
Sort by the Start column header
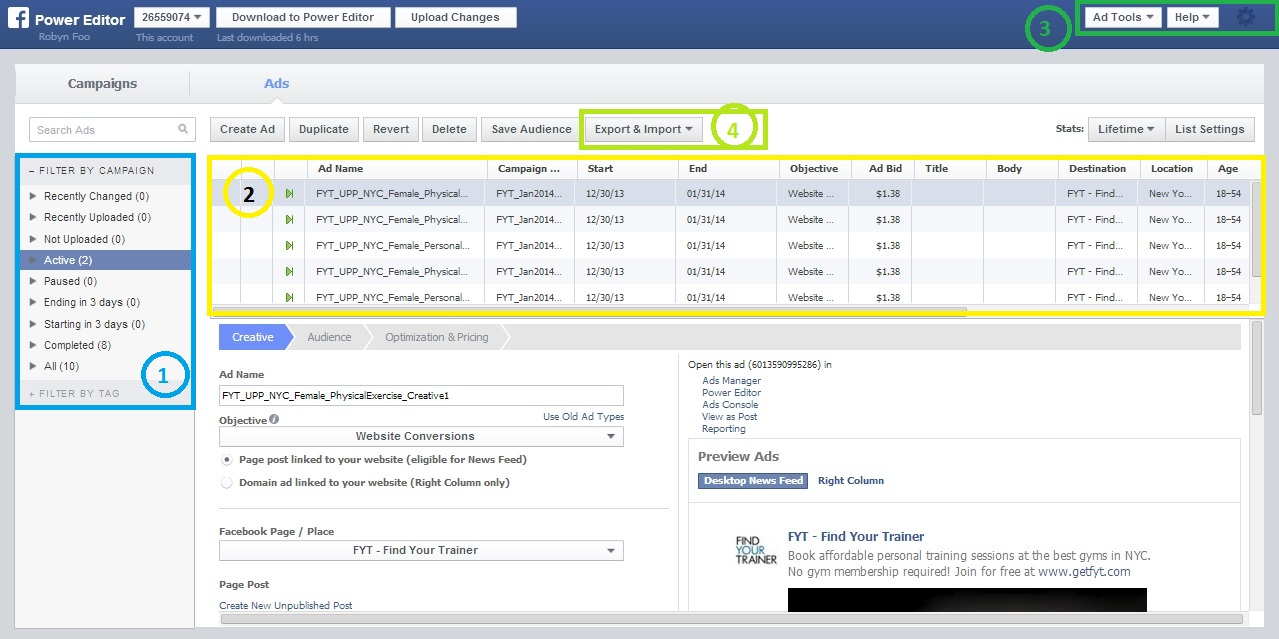(626, 169)
